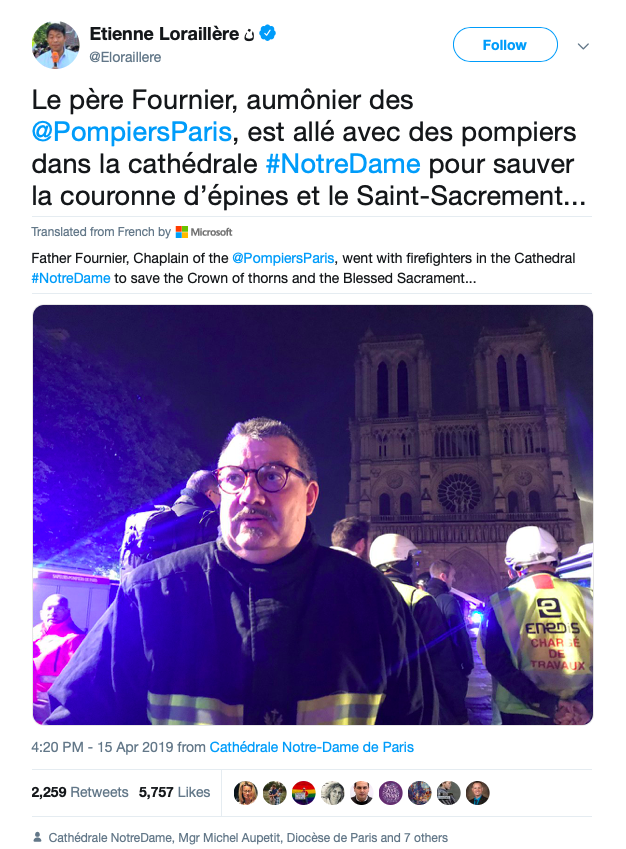Open the Cathédrale Notre-Dame de Paris location link
Screen dimensions: 626x849
311,747
